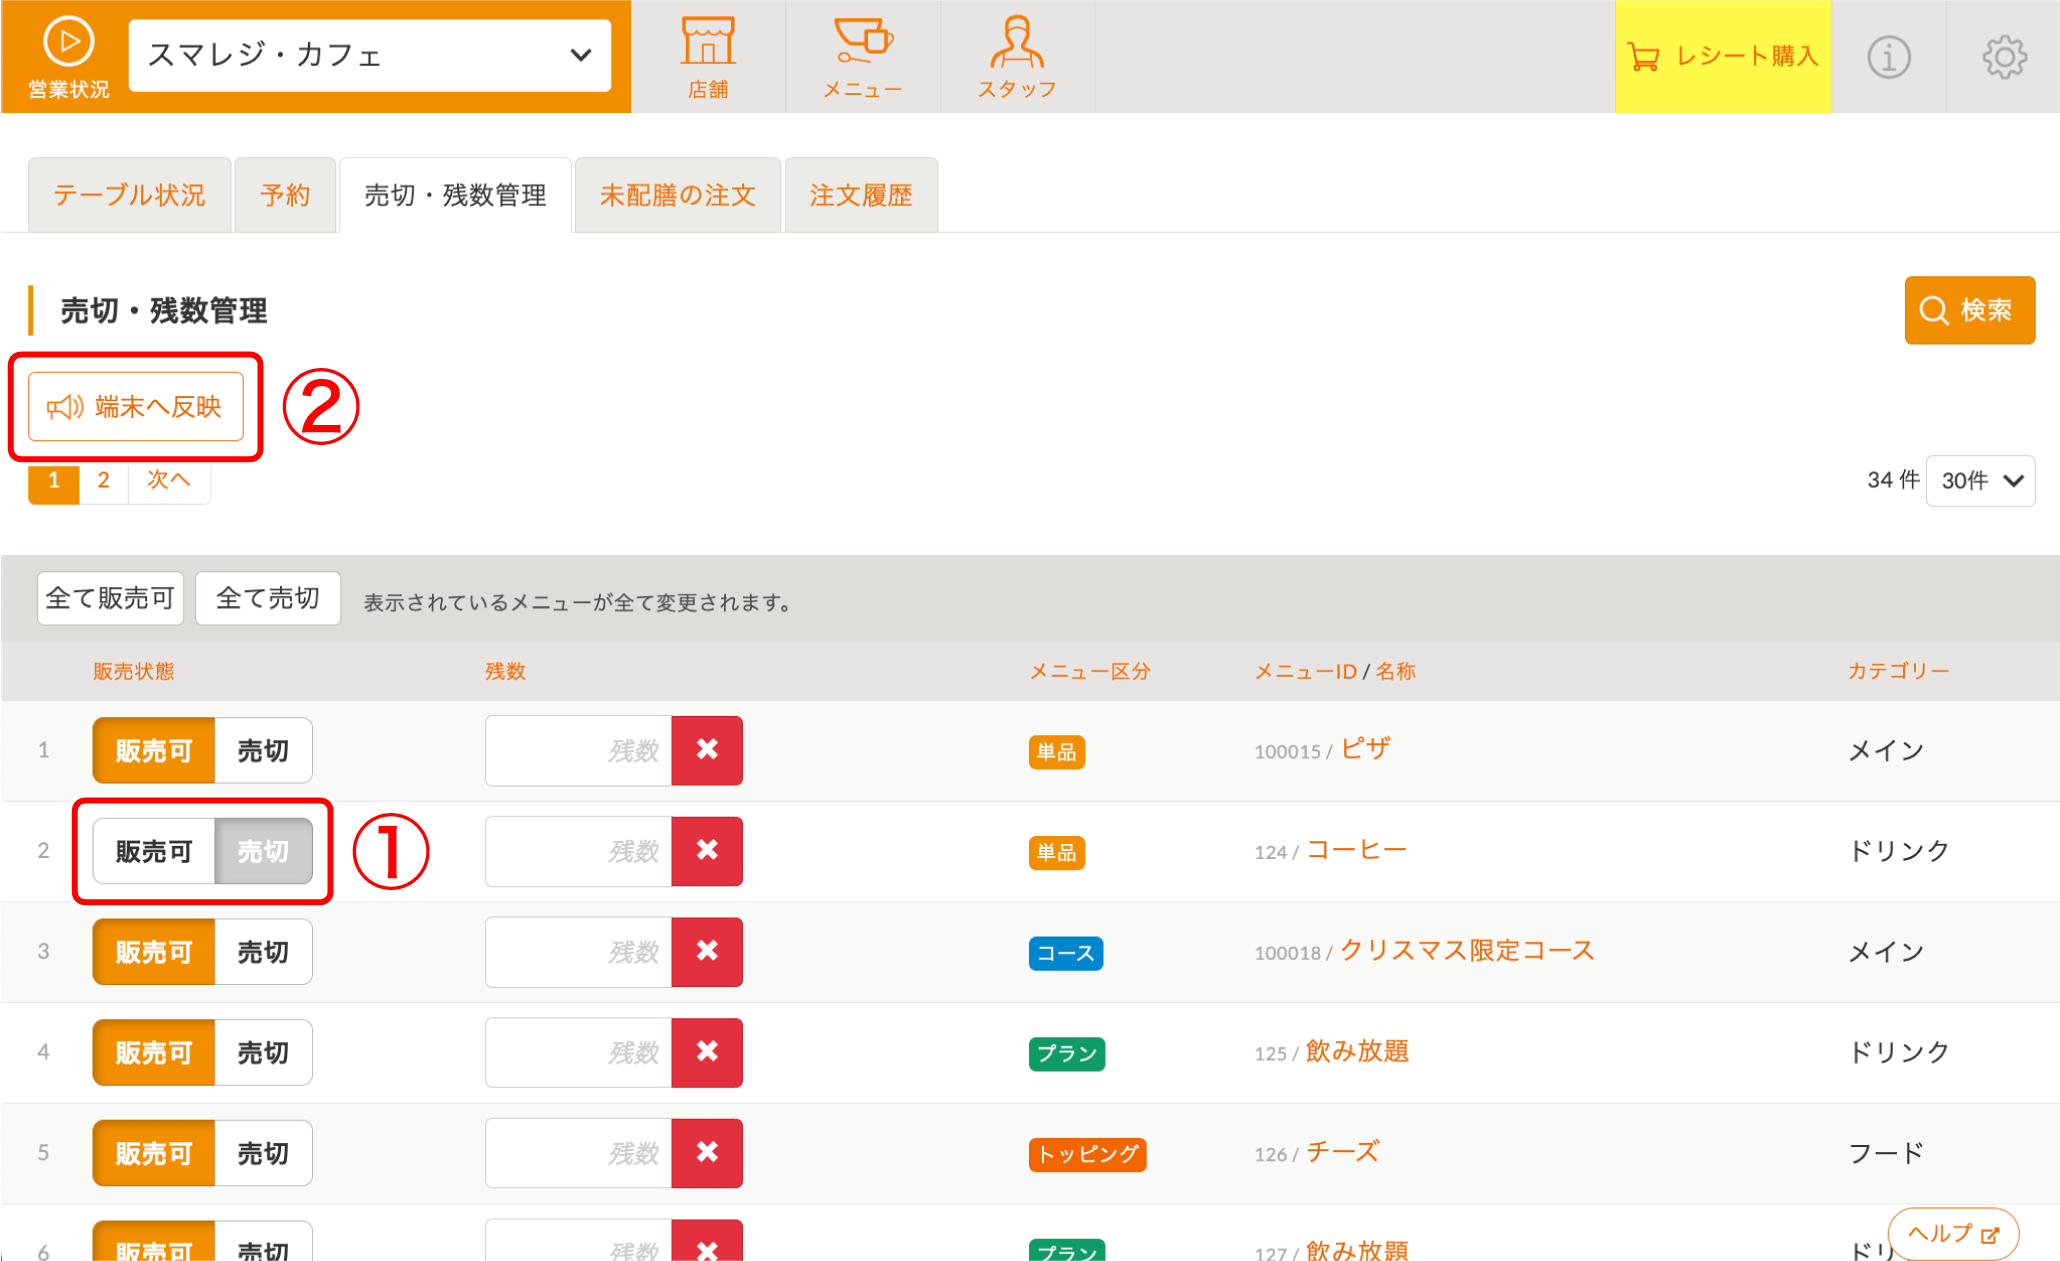Click the 全て売切 button
Image resolution: width=2060 pixels, height=1261 pixels.
(268, 598)
